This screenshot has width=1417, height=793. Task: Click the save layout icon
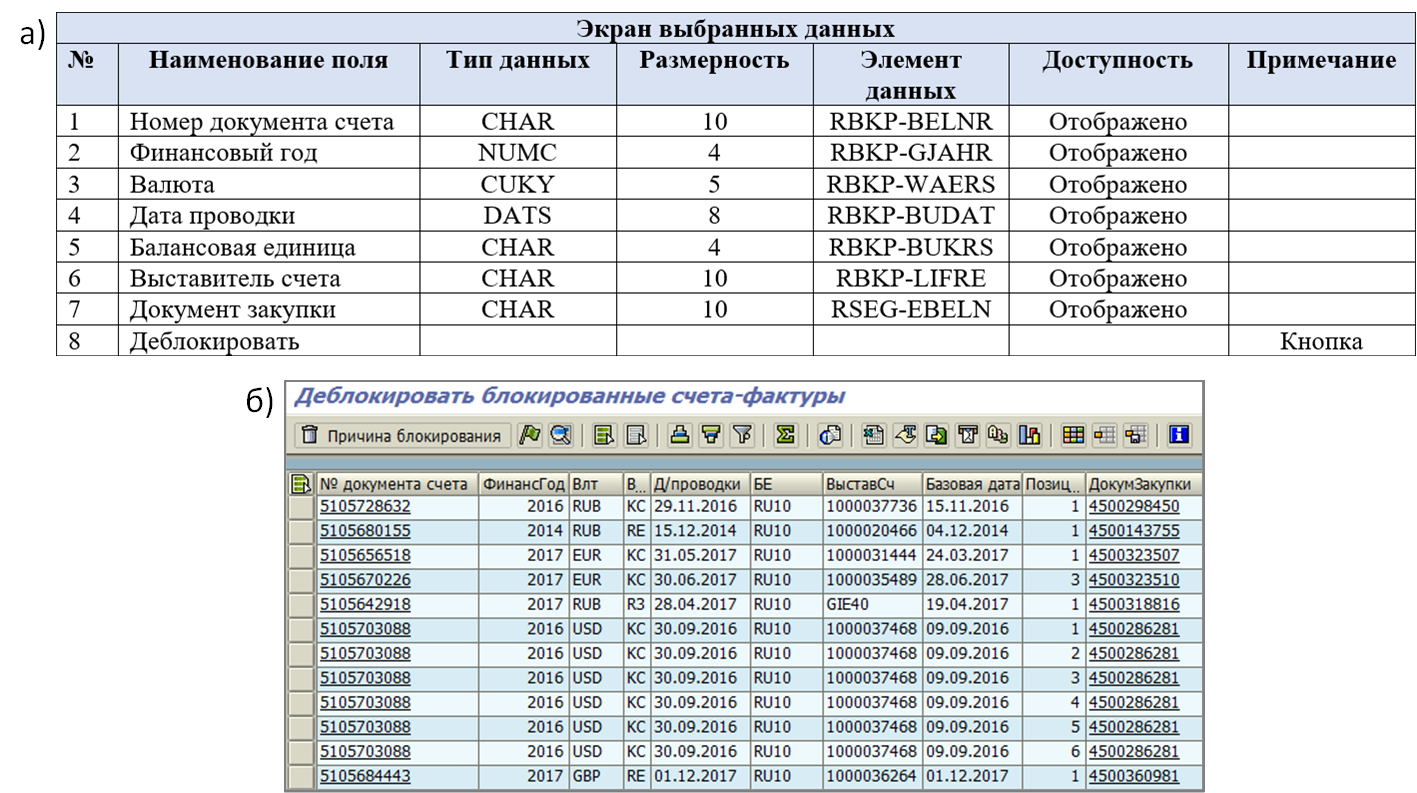(1135, 435)
